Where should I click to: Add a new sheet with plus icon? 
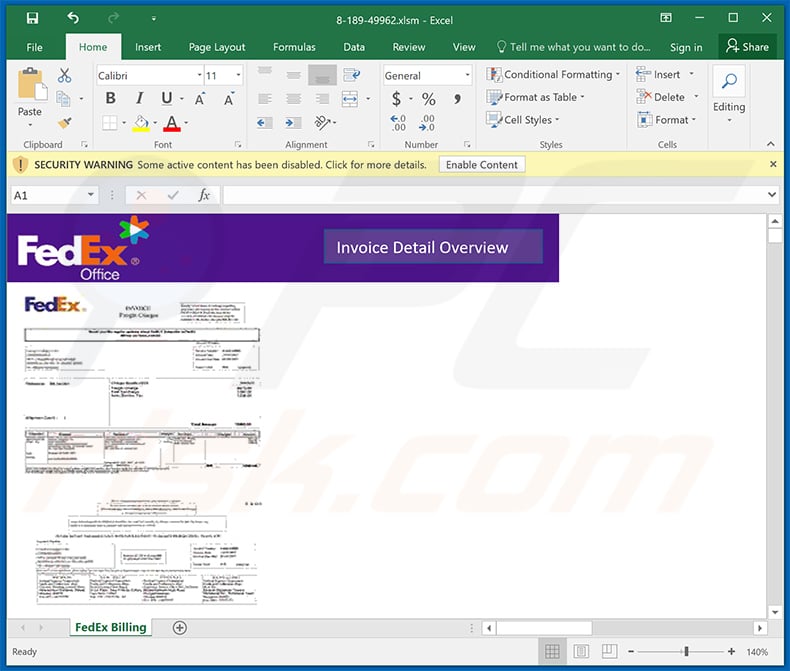click(x=180, y=628)
